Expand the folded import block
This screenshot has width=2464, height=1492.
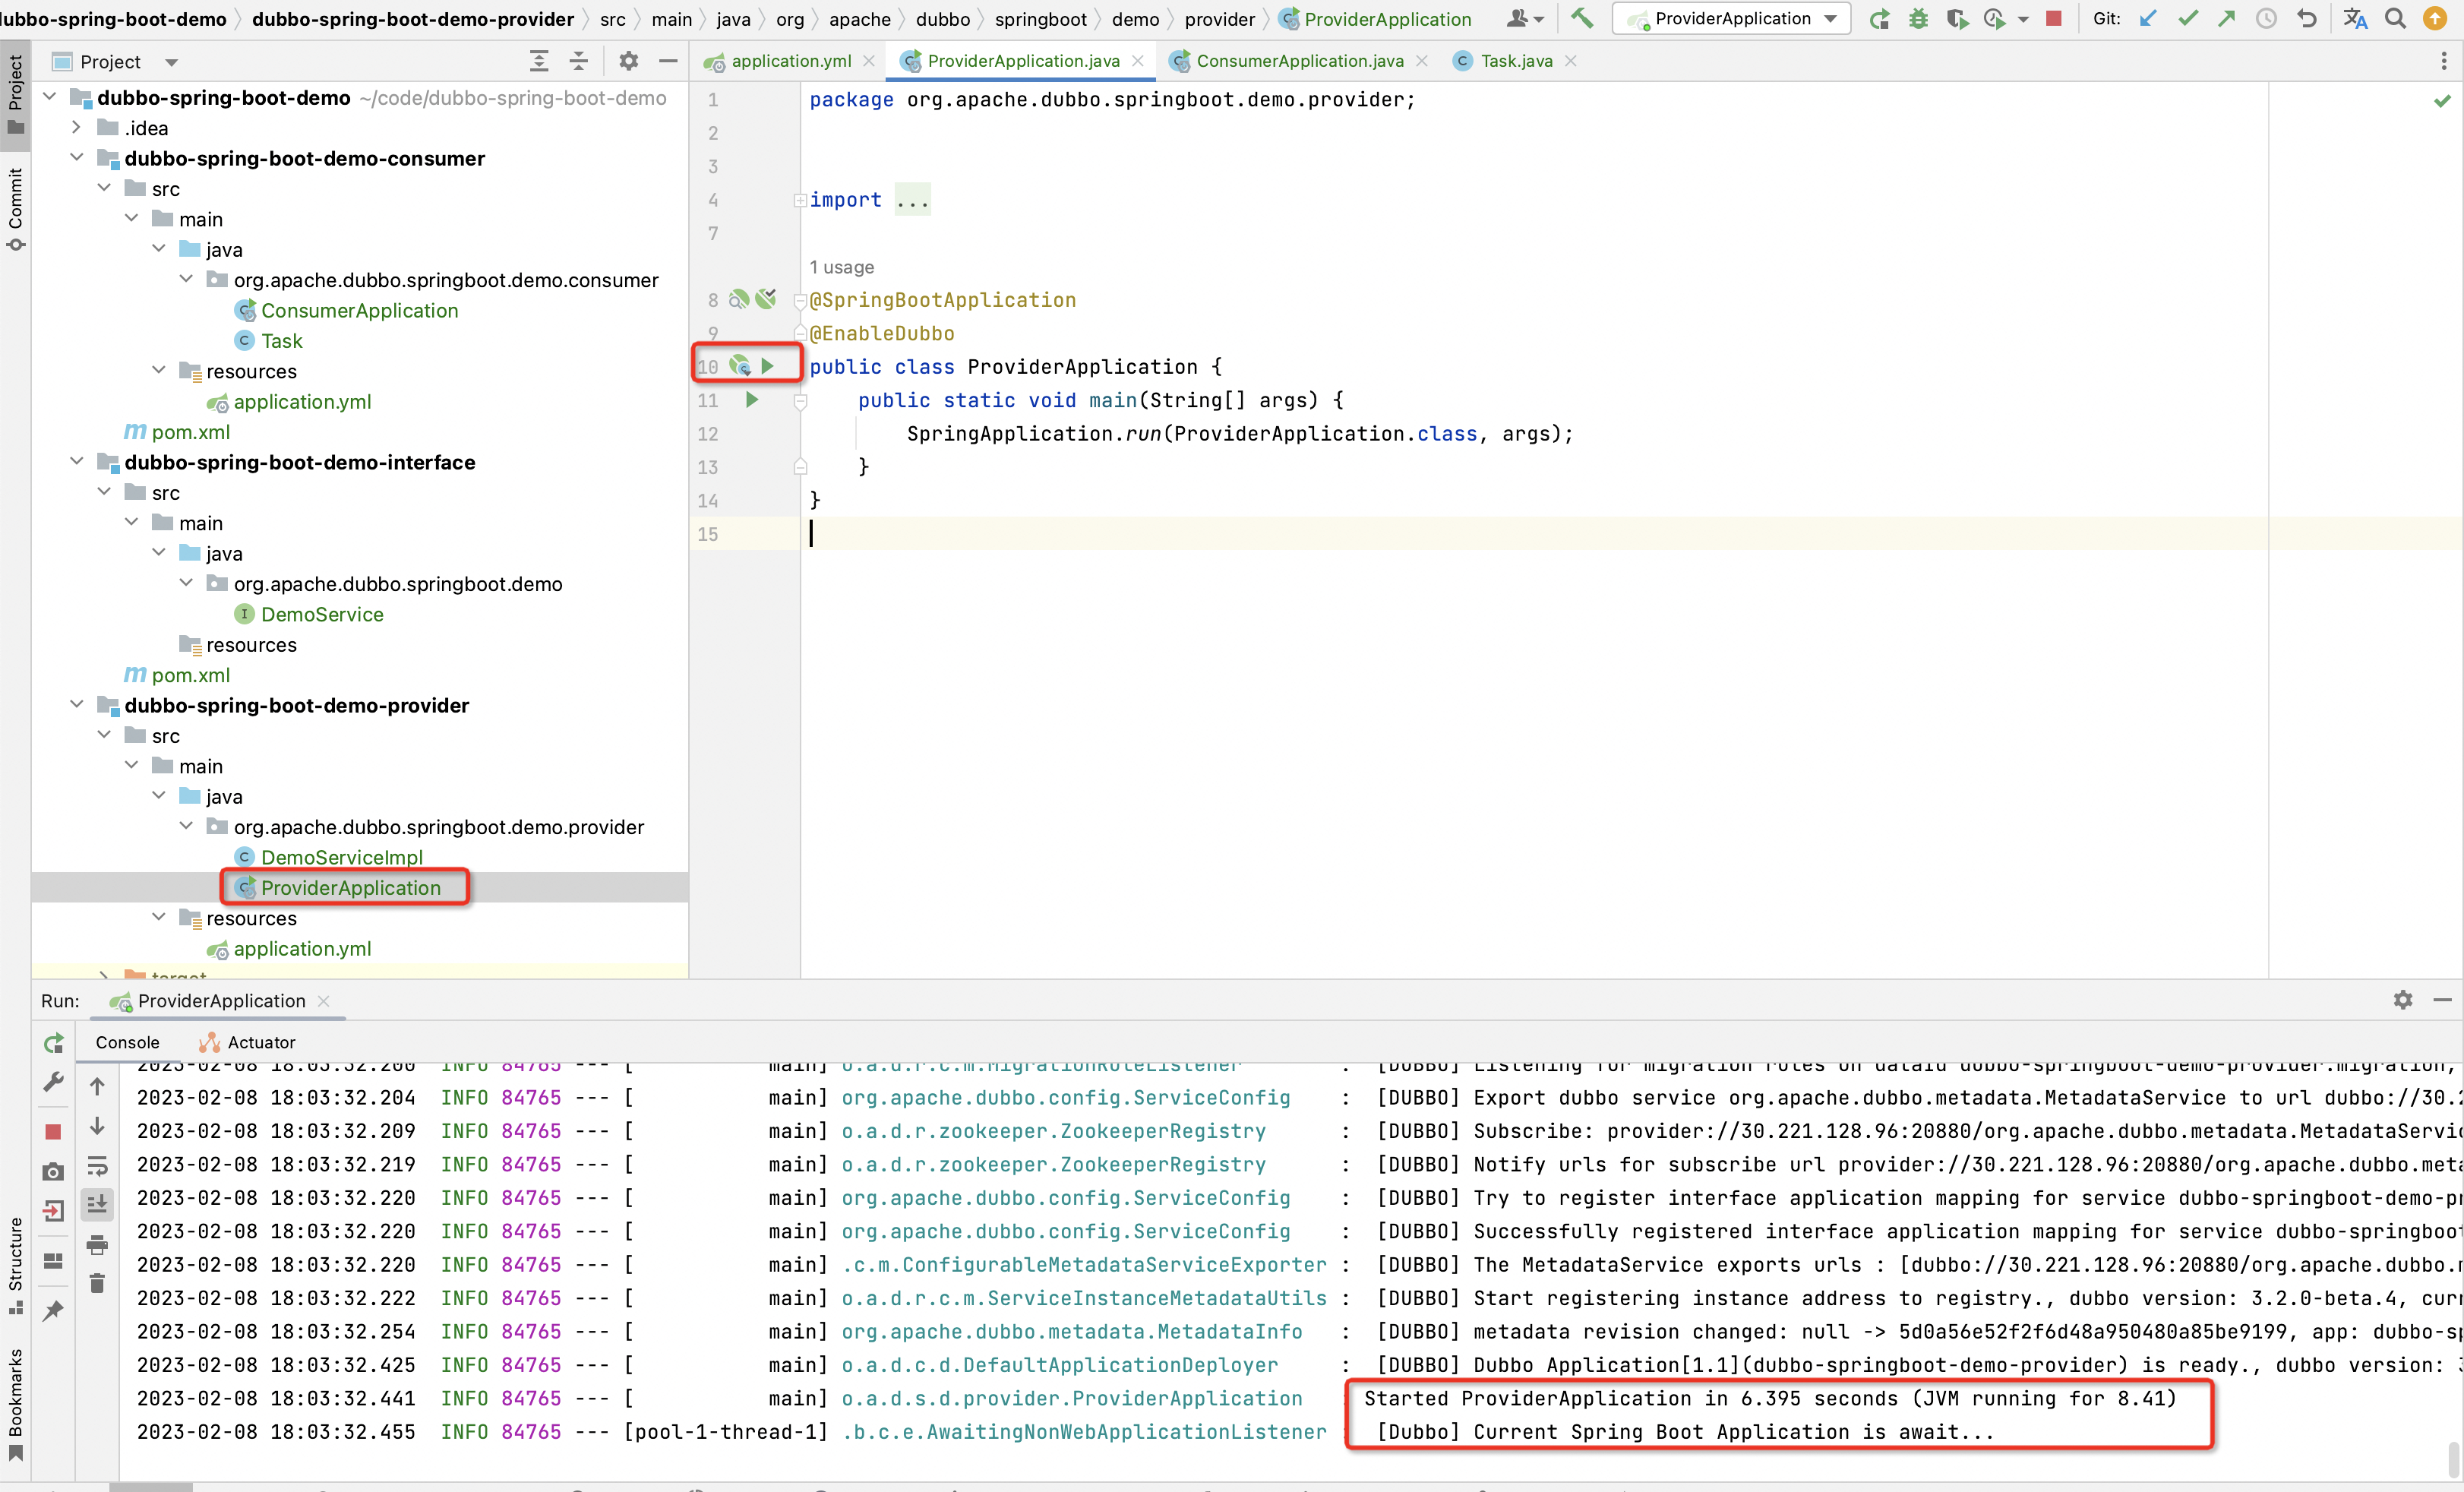[911, 200]
